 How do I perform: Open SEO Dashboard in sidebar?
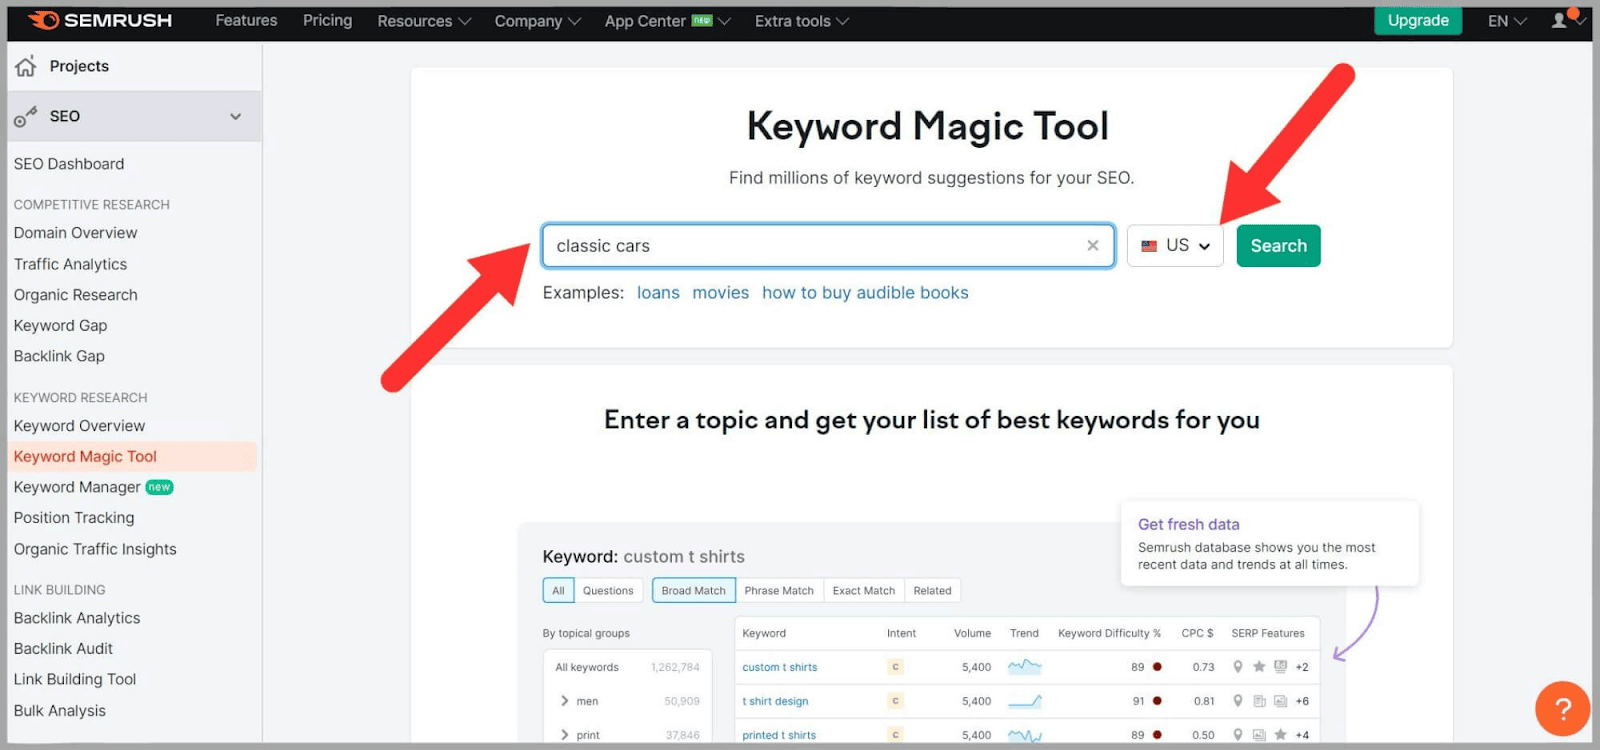click(69, 164)
